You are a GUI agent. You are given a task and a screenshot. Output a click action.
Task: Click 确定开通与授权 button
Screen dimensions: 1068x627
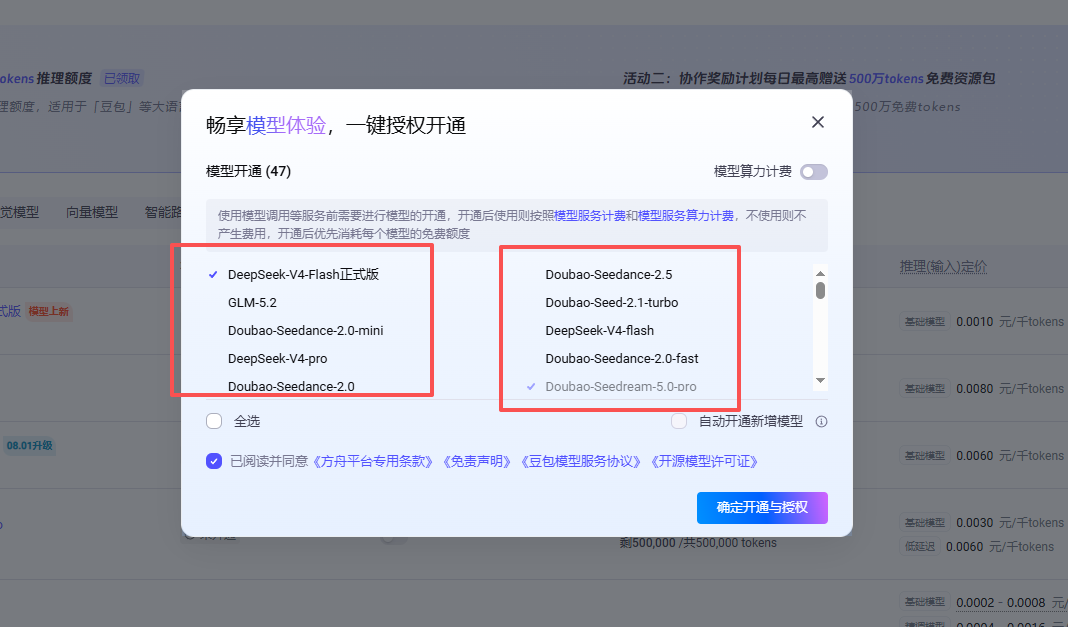(x=762, y=508)
